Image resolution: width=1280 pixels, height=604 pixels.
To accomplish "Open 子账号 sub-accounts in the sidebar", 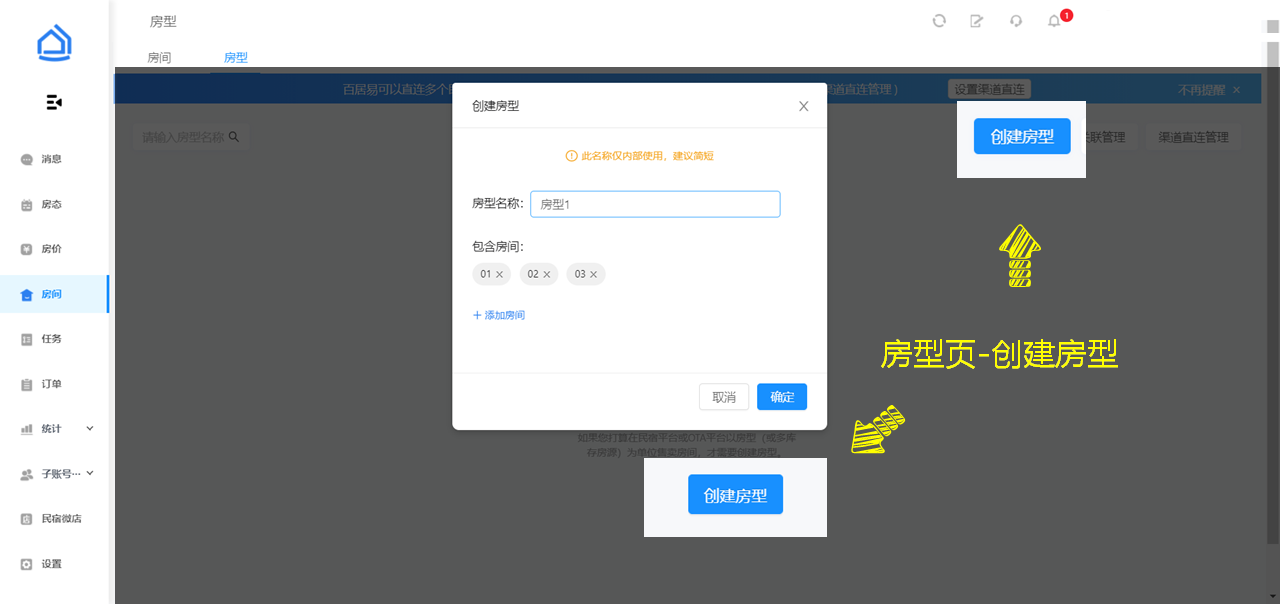I will pyautogui.click(x=54, y=474).
